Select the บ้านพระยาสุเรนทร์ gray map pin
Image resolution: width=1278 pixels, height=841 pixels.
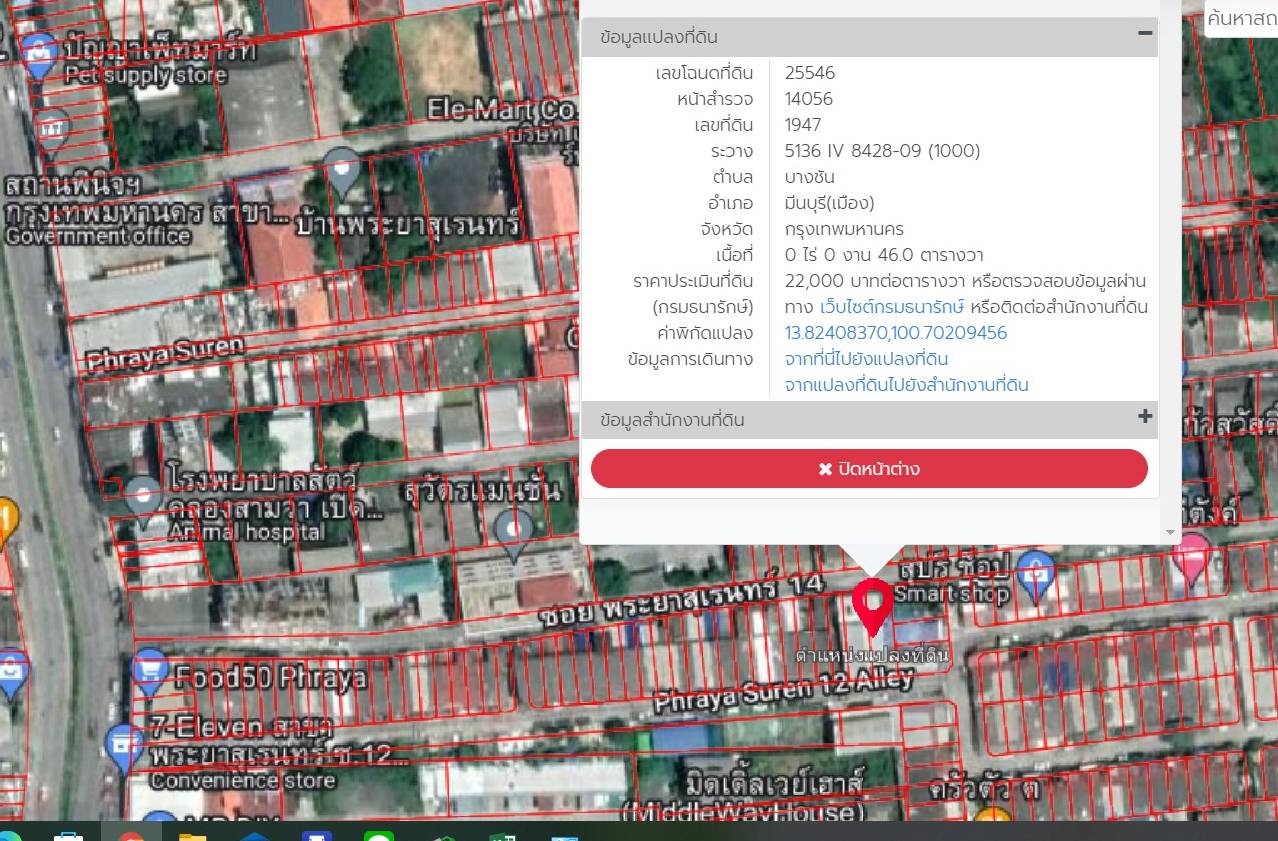[x=342, y=172]
